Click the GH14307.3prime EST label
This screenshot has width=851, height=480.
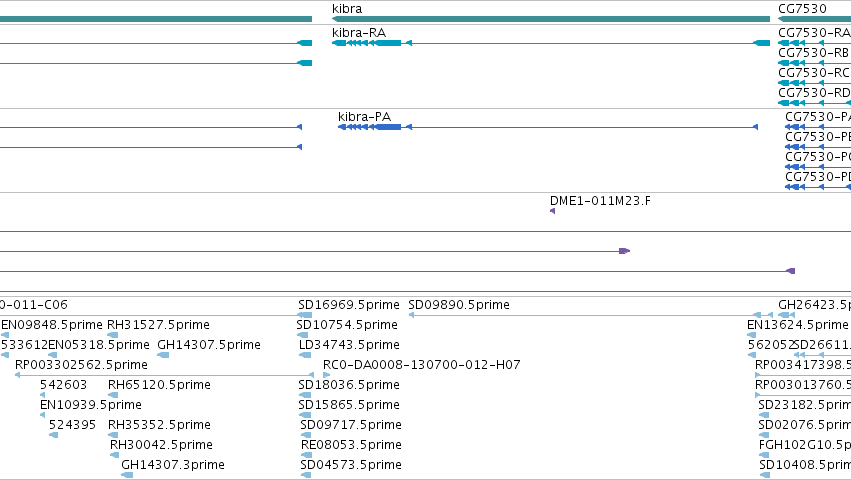pyautogui.click(x=173, y=465)
